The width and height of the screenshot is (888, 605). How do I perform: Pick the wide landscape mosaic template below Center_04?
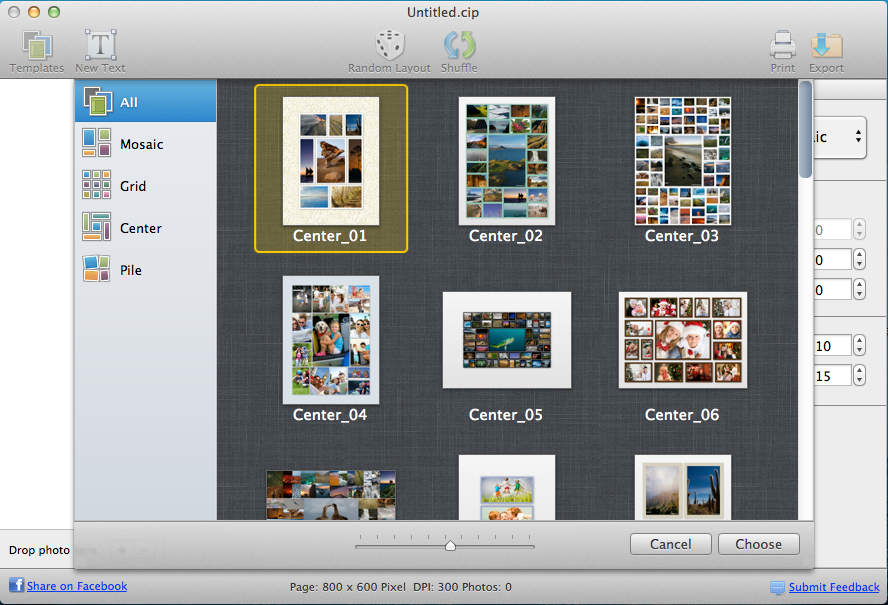coord(331,495)
